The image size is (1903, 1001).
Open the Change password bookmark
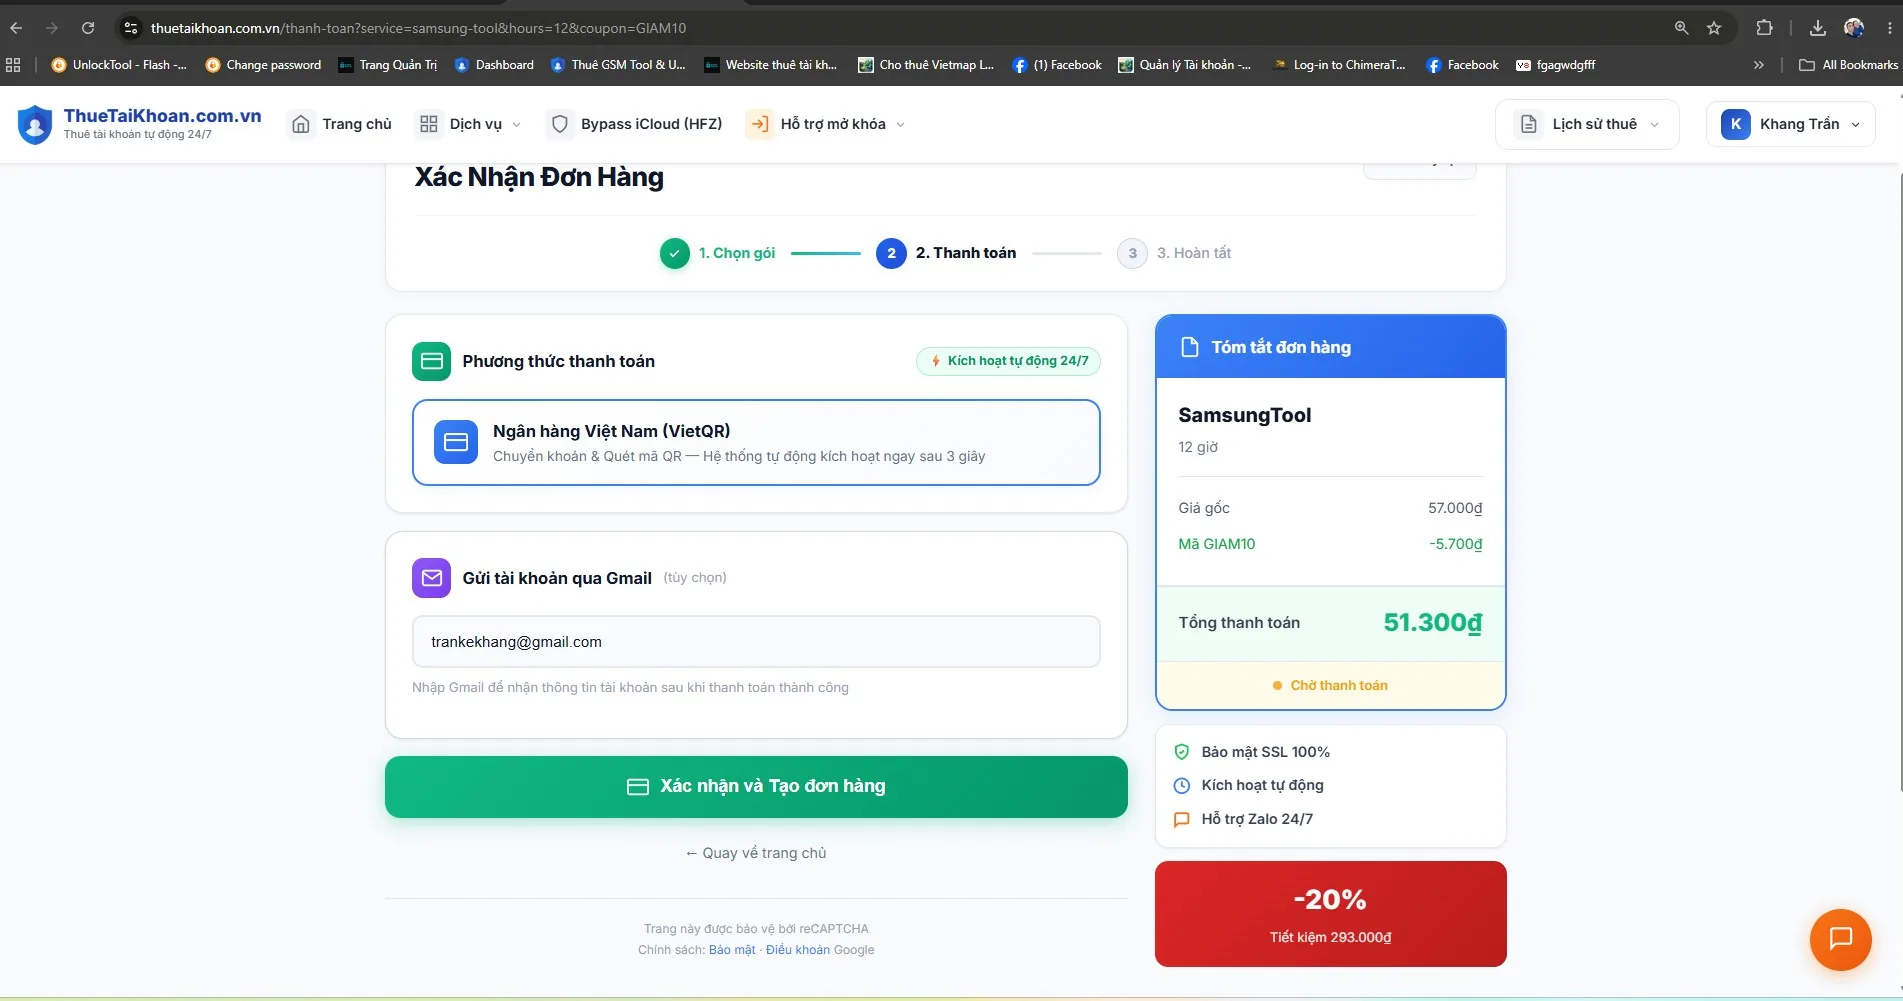263,65
